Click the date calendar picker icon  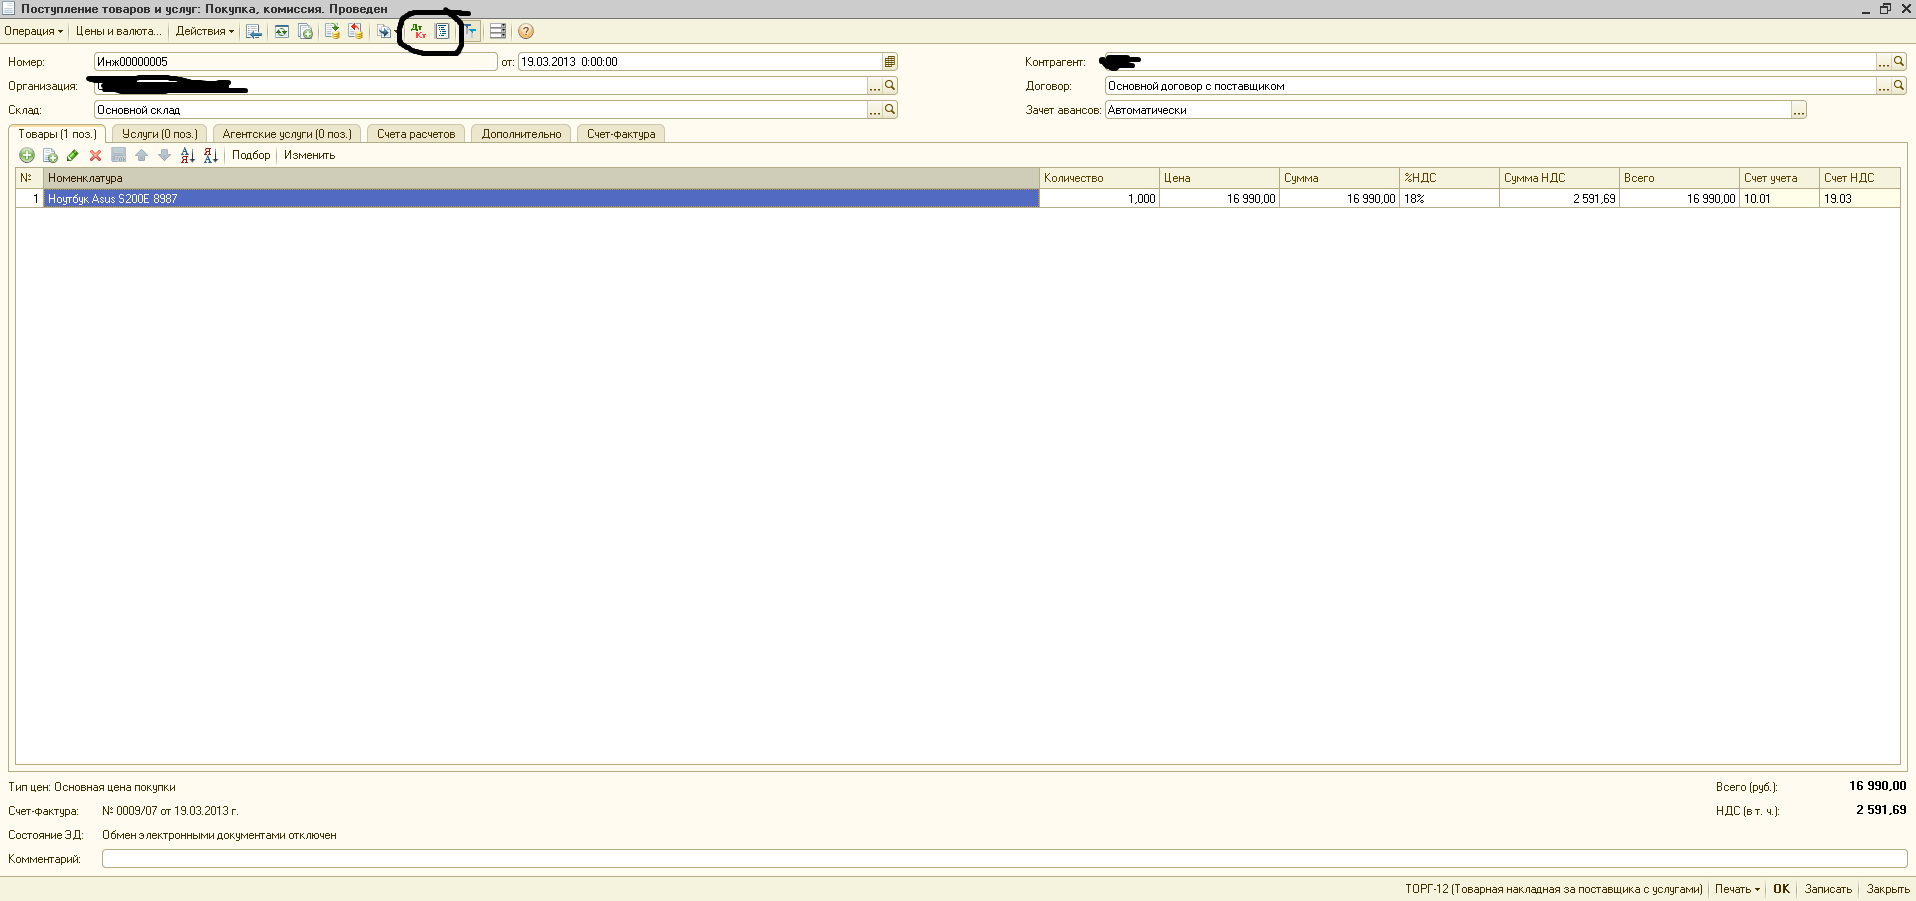coord(890,62)
